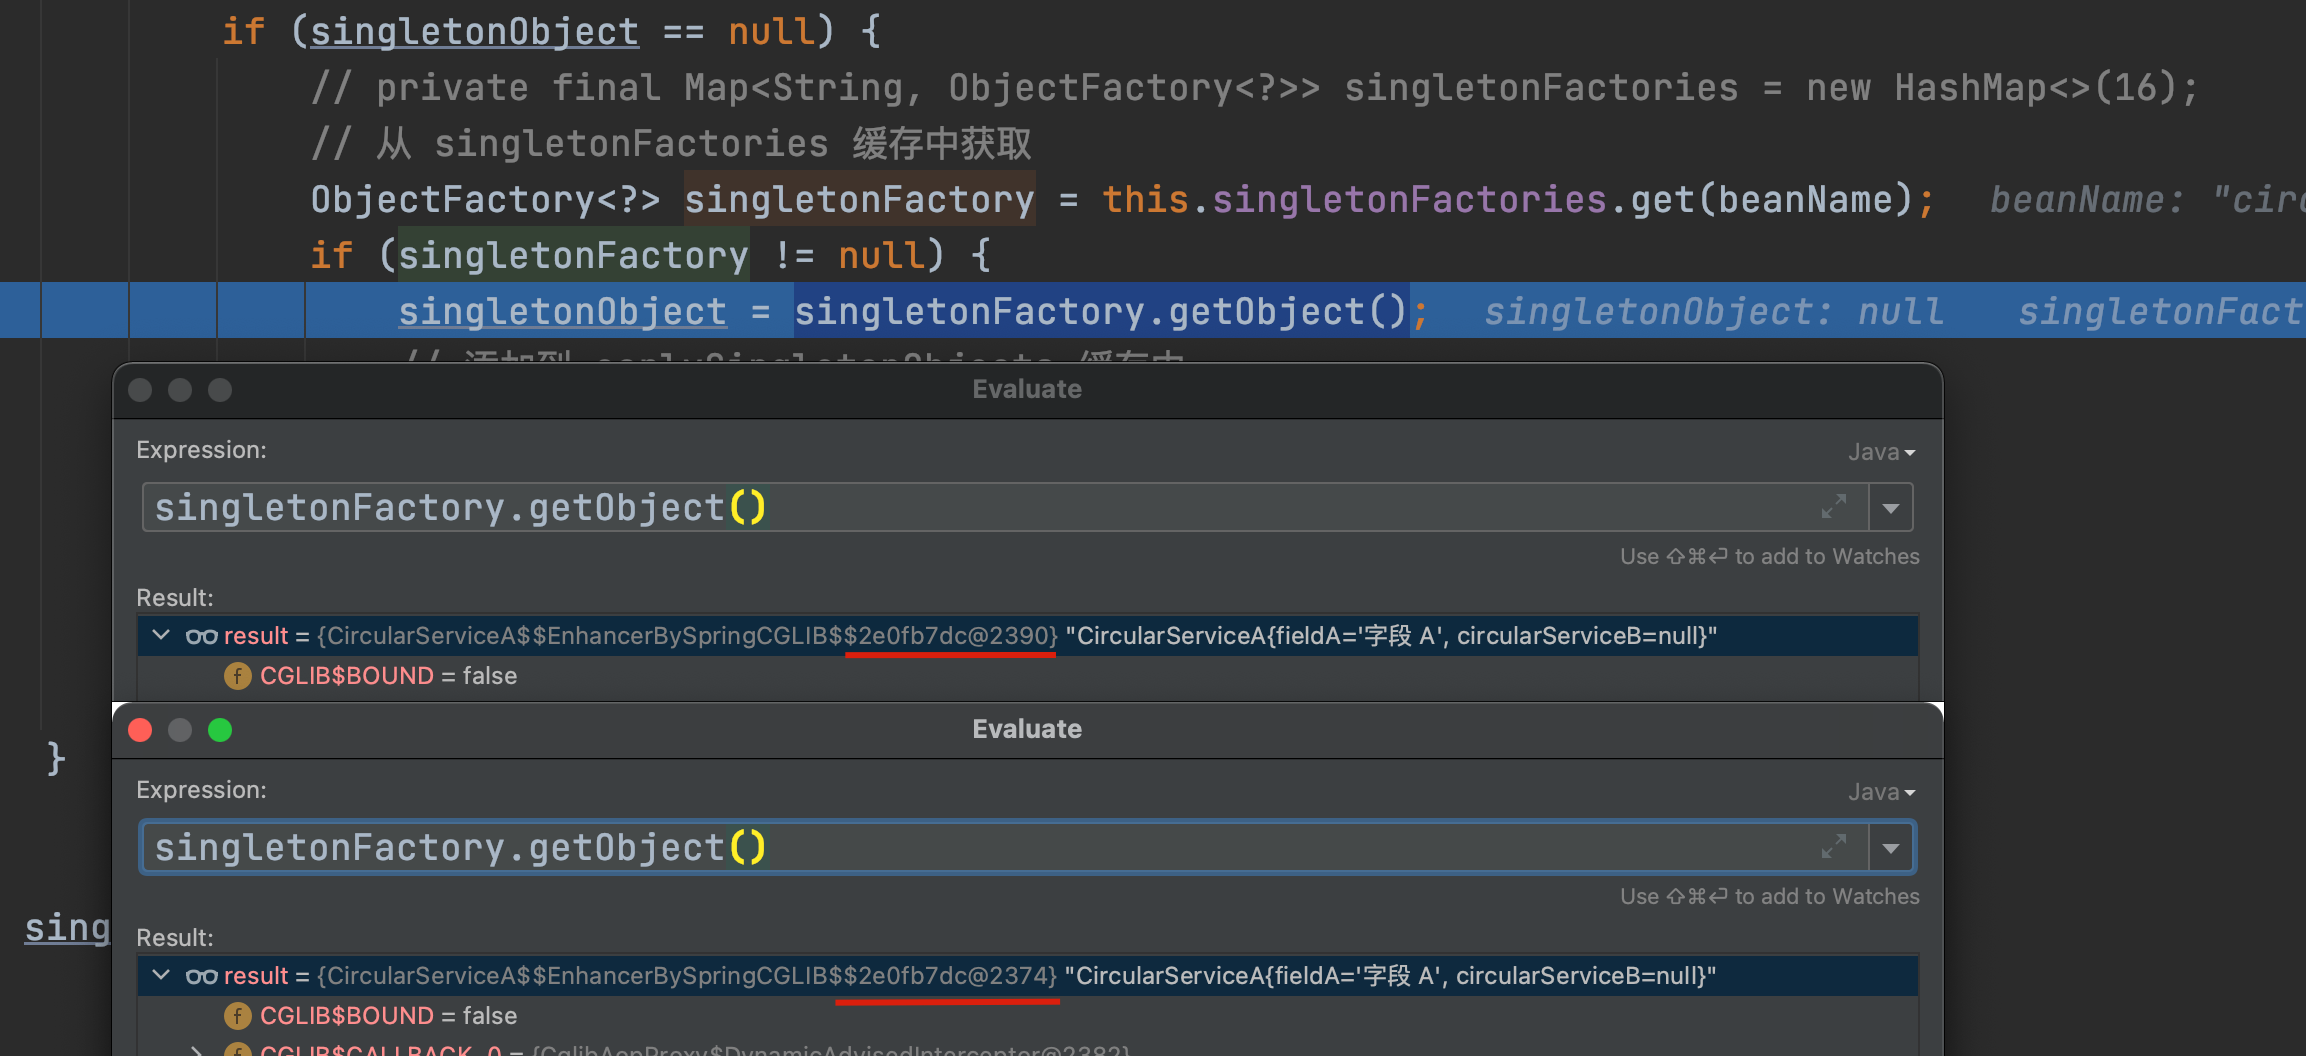Open the Java language selector in the inactive Evaluate dialog
Screen dimensions: 2306x1056
[x=1881, y=452]
